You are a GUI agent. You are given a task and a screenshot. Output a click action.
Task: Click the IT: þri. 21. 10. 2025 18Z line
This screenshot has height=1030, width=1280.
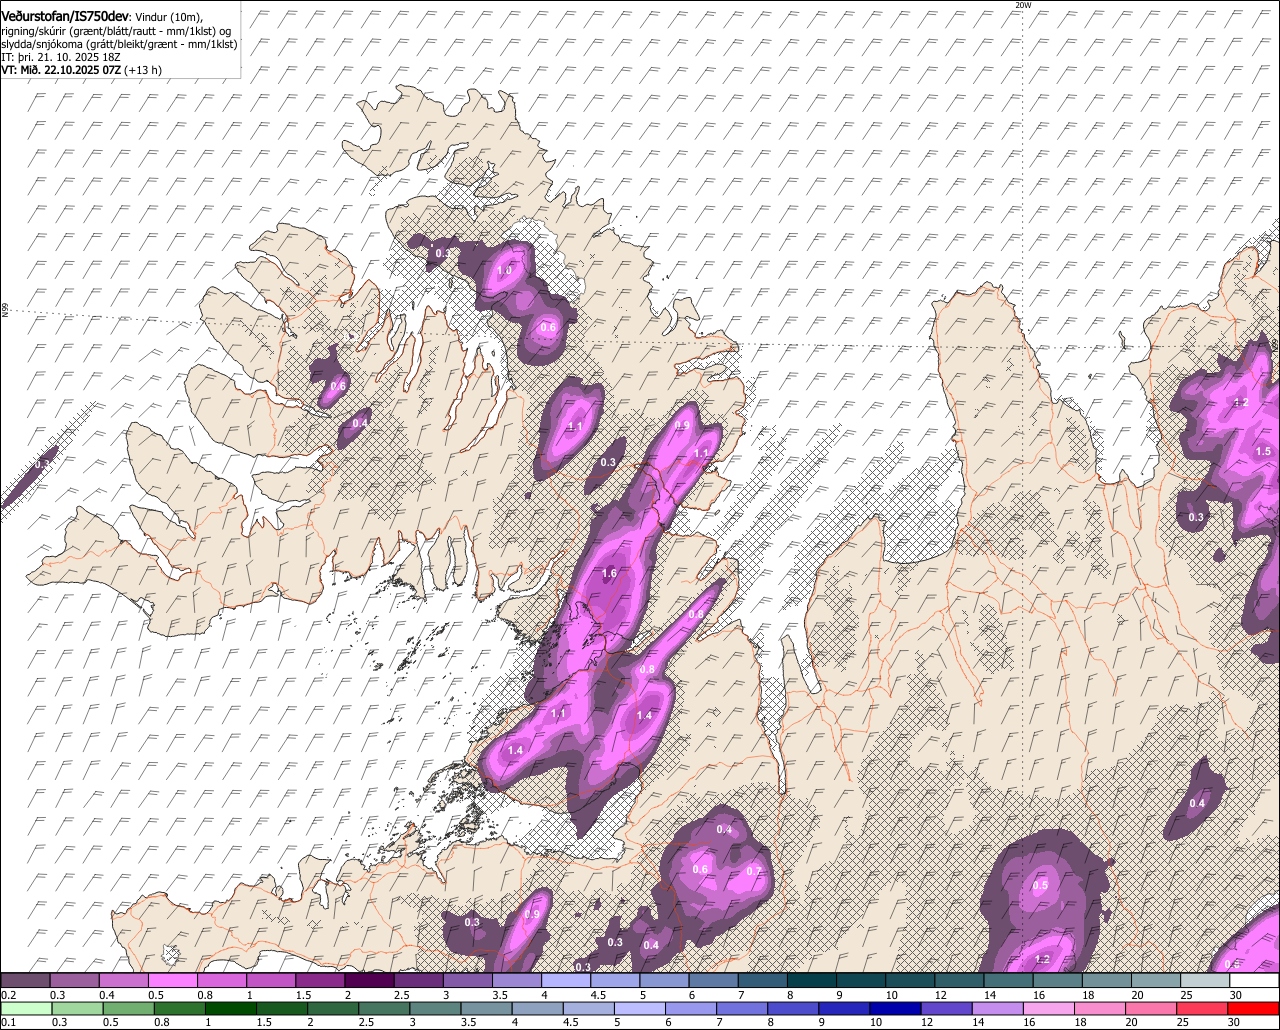tap(62, 57)
